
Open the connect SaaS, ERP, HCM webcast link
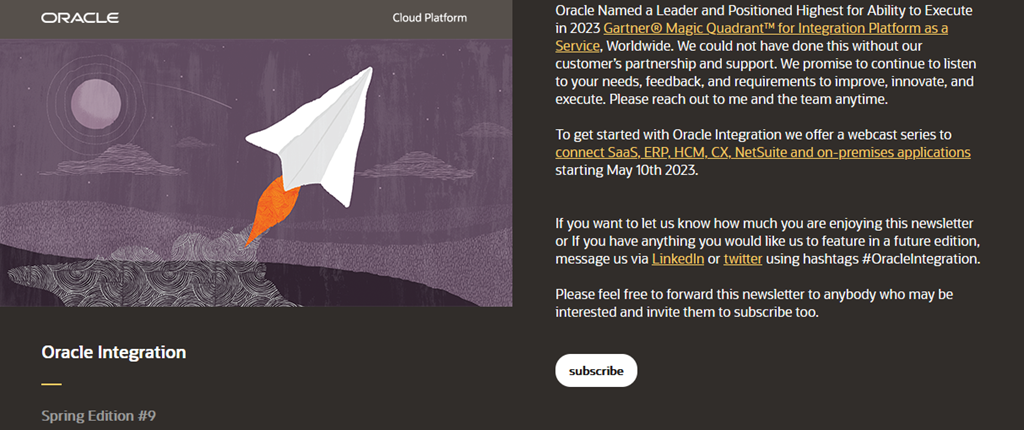pos(763,152)
